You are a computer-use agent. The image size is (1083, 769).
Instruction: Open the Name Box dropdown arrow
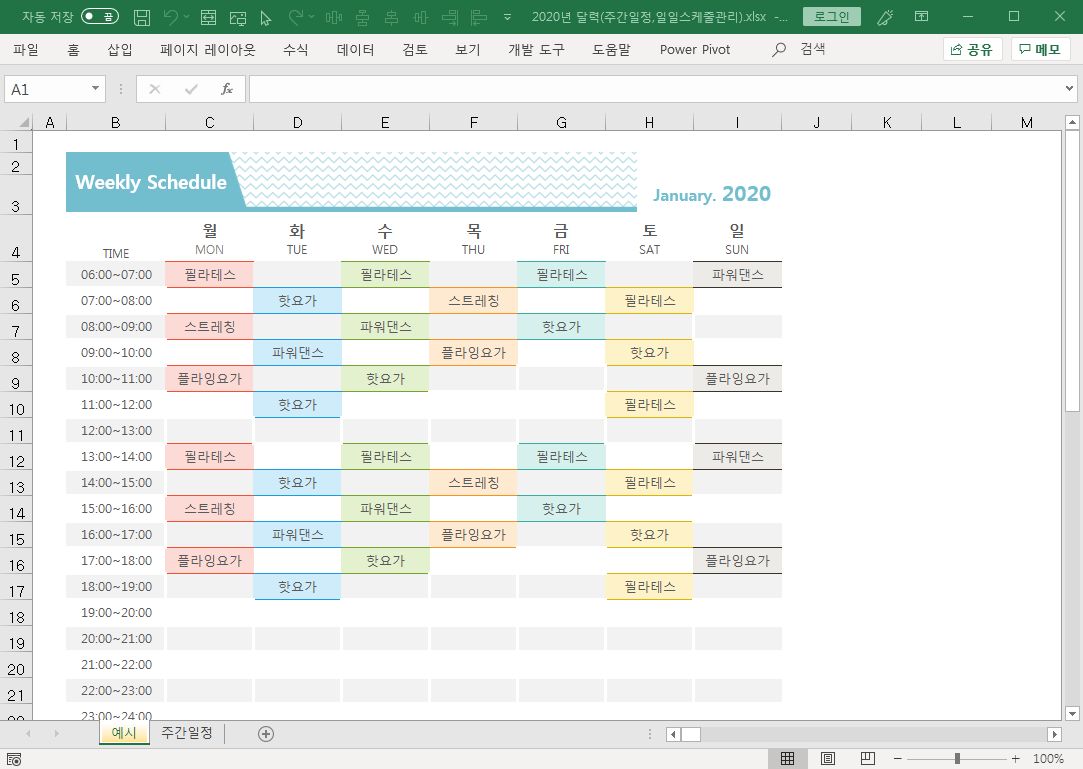tap(96, 89)
